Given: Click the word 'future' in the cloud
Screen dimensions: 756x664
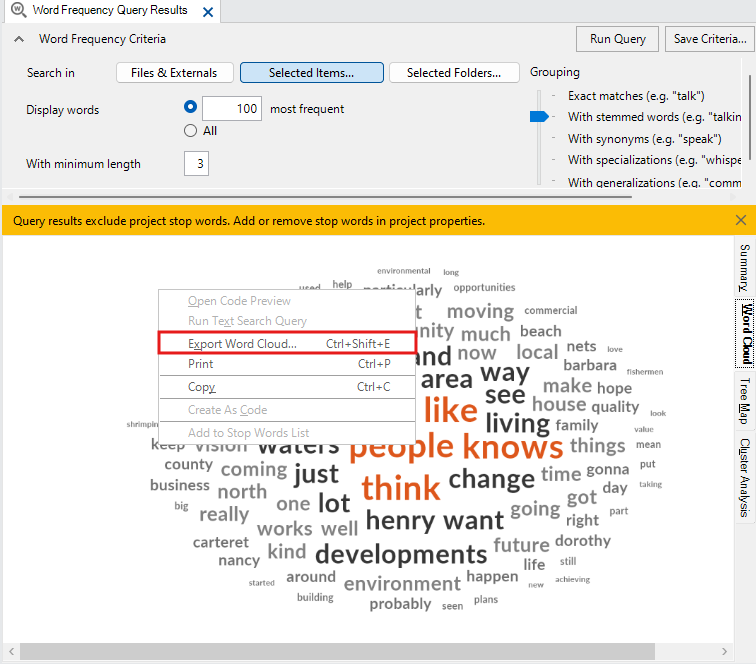Looking at the screenshot, I should pos(521,545).
